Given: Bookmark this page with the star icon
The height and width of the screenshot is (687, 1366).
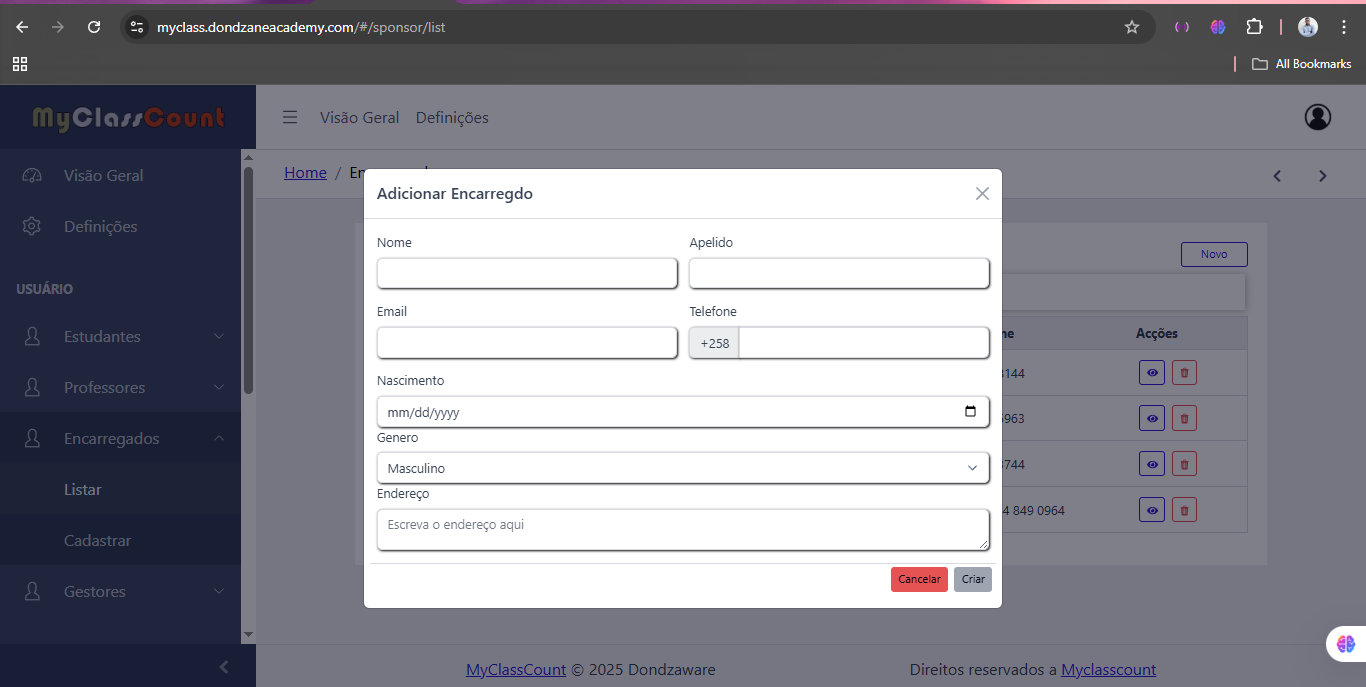Looking at the screenshot, I should pos(1132,28).
